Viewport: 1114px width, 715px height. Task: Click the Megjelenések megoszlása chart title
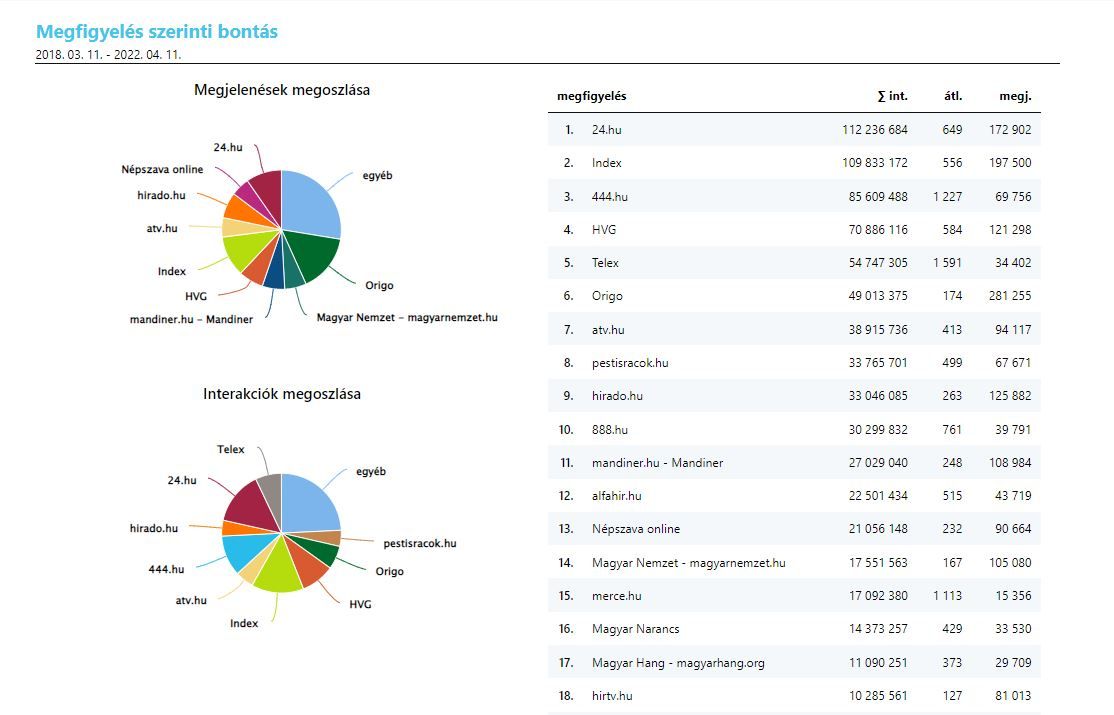point(282,90)
